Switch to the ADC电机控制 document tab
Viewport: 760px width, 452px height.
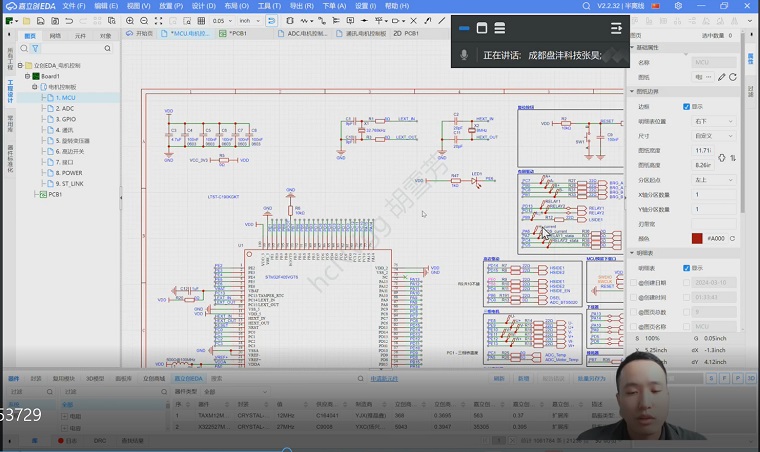303,33
